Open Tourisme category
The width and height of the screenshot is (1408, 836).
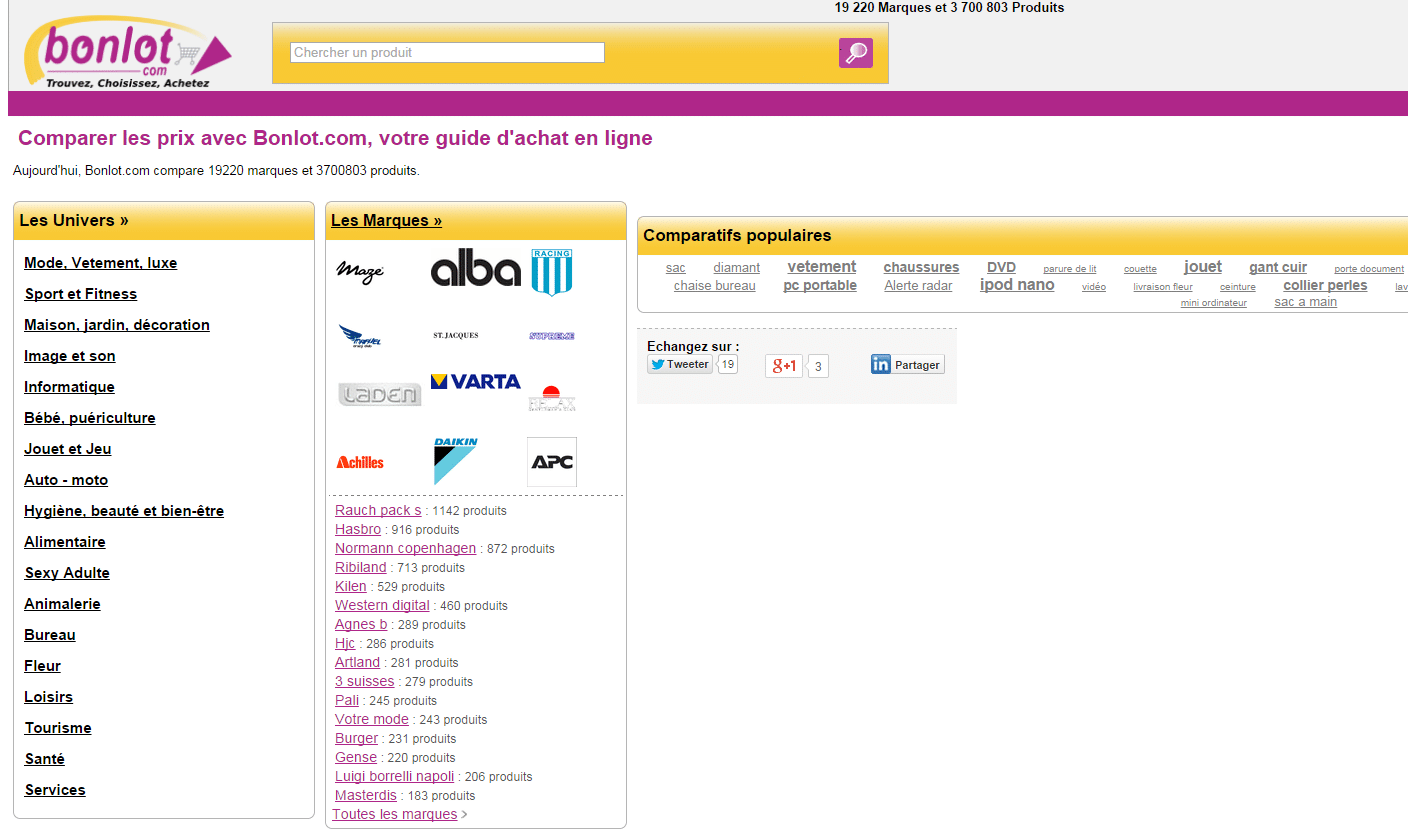pyautogui.click(x=58, y=728)
